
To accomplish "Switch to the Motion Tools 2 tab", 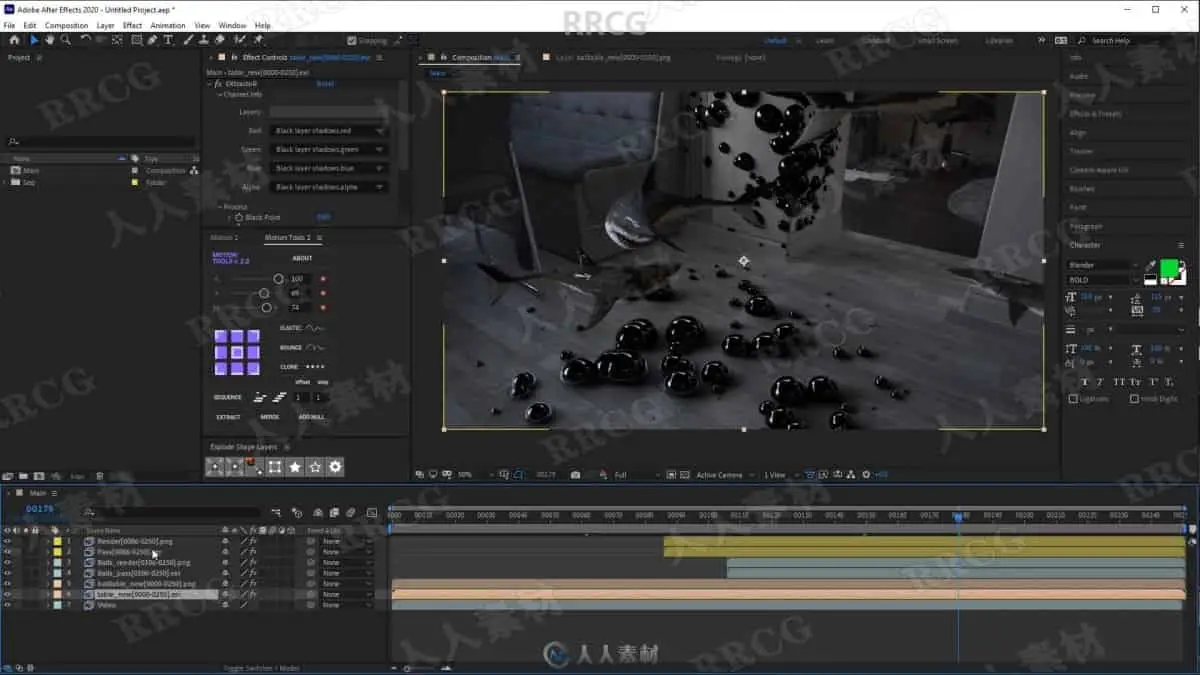I will [287, 238].
